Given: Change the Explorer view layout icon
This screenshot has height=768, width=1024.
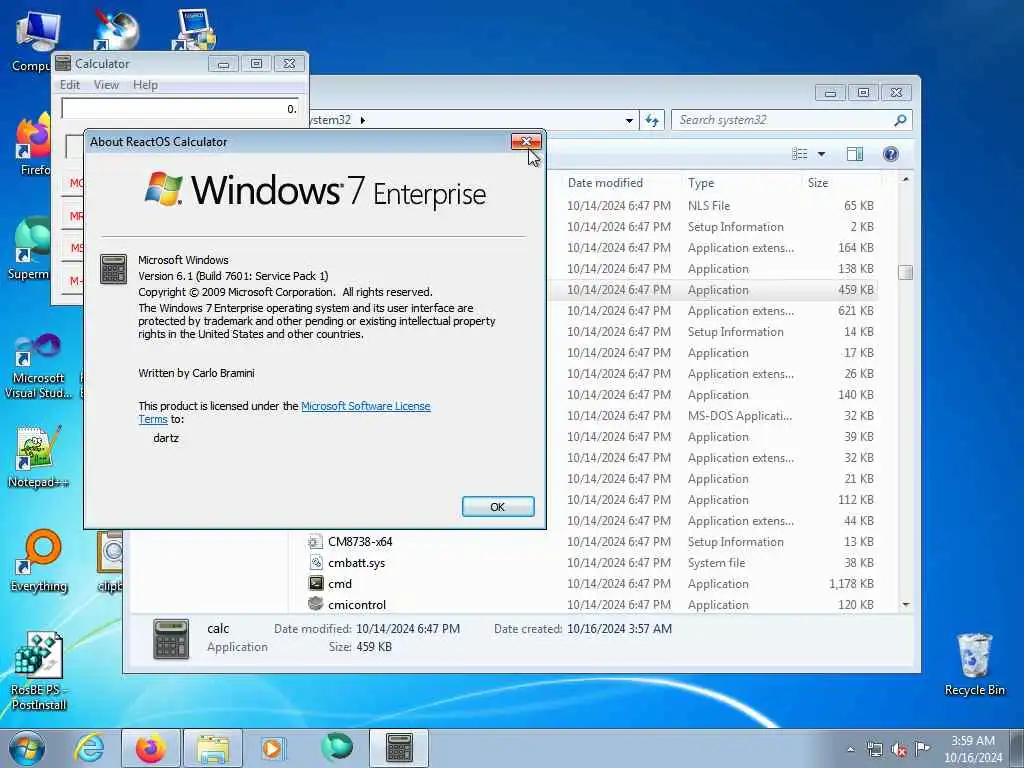Looking at the screenshot, I should 800,154.
